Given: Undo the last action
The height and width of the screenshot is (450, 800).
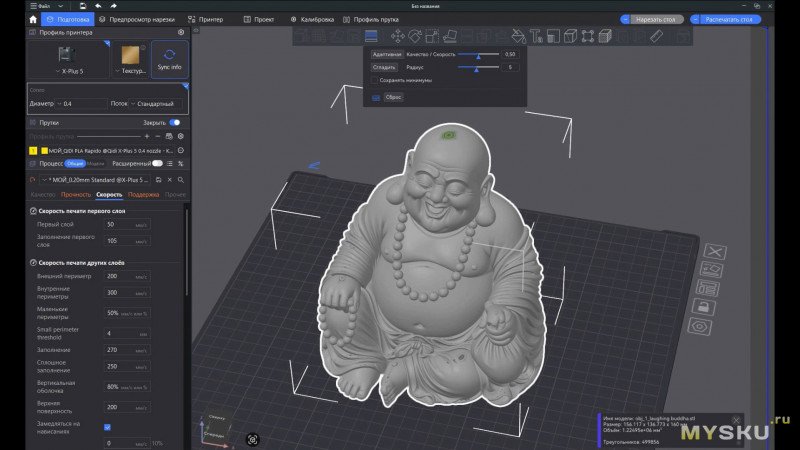Looking at the screenshot, I should [98, 6].
